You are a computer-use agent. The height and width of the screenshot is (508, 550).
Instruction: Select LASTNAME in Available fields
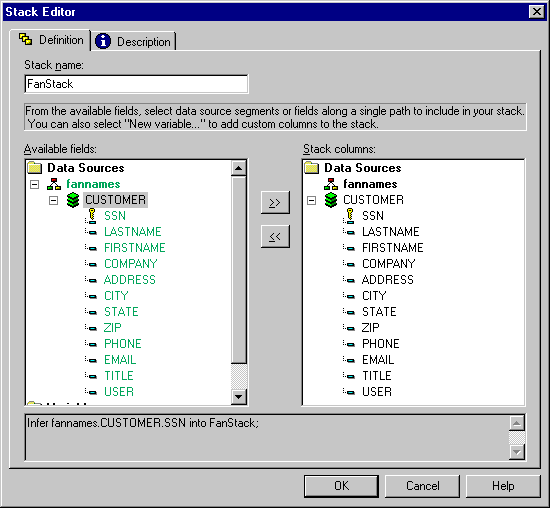133,232
